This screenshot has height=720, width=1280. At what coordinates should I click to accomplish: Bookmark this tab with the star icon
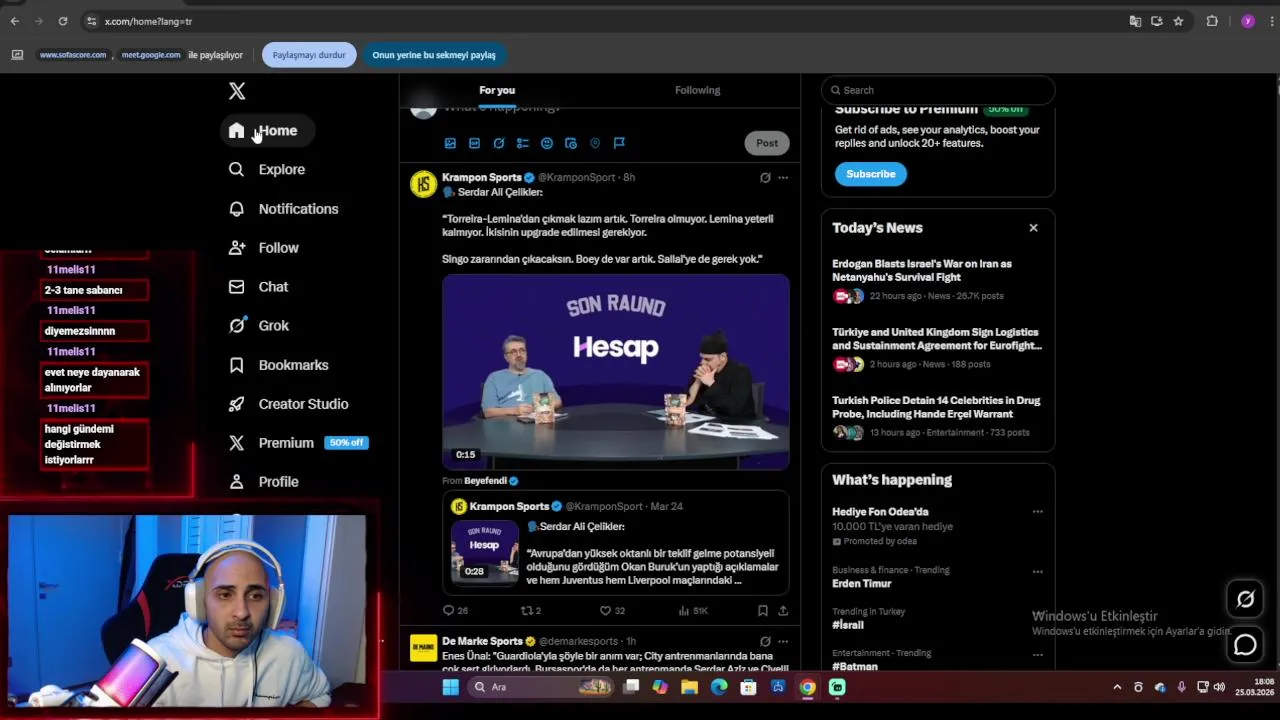(x=1179, y=21)
